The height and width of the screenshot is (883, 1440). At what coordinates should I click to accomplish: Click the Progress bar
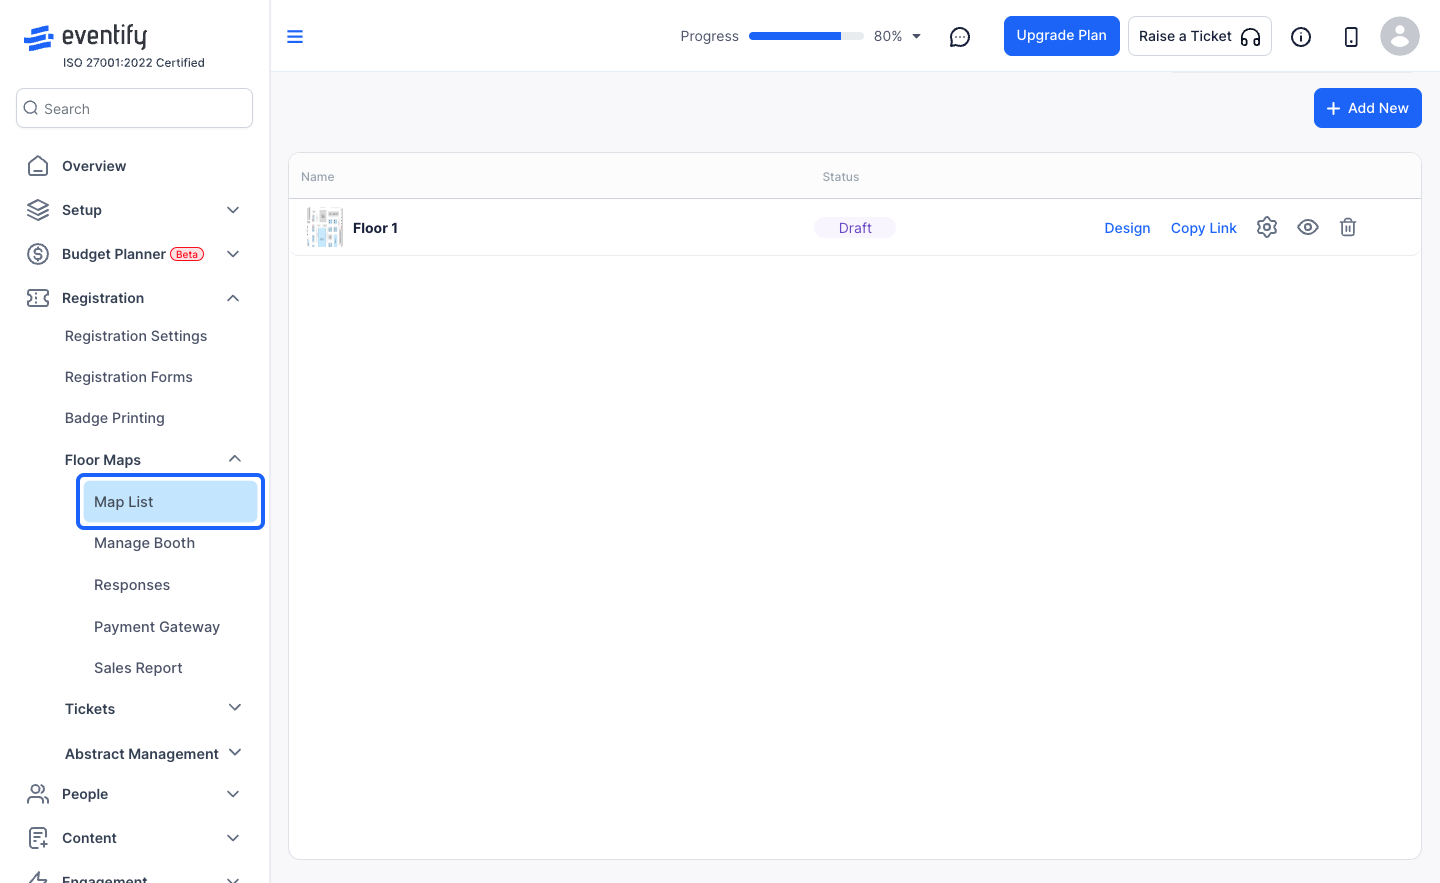coord(806,36)
